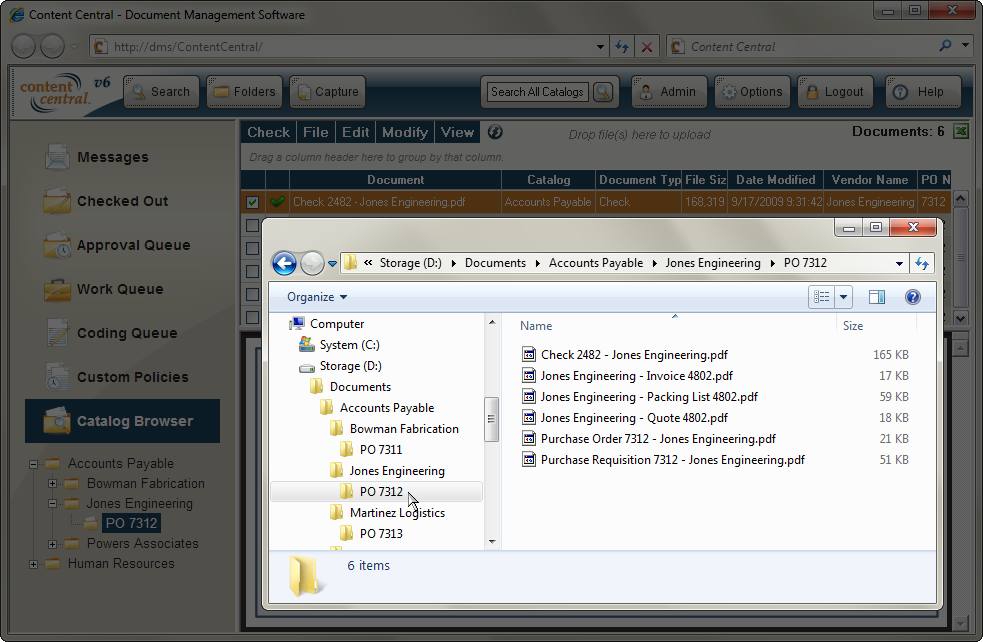Open the Work Queue briefcase icon
This screenshot has width=983, height=642.
[56, 289]
